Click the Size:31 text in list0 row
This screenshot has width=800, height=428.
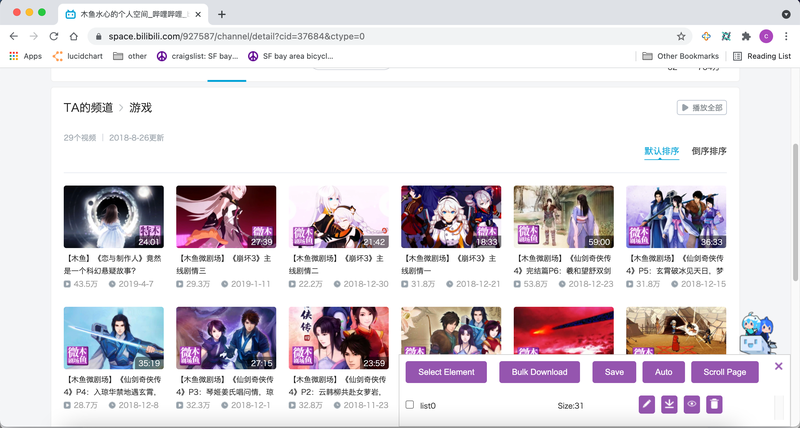pyautogui.click(x=570, y=406)
